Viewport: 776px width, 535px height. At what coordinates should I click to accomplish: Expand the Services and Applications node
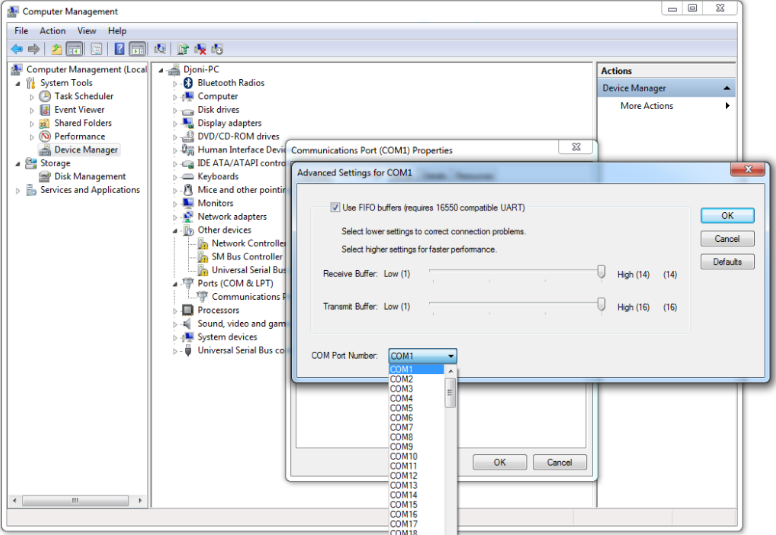(x=18, y=190)
